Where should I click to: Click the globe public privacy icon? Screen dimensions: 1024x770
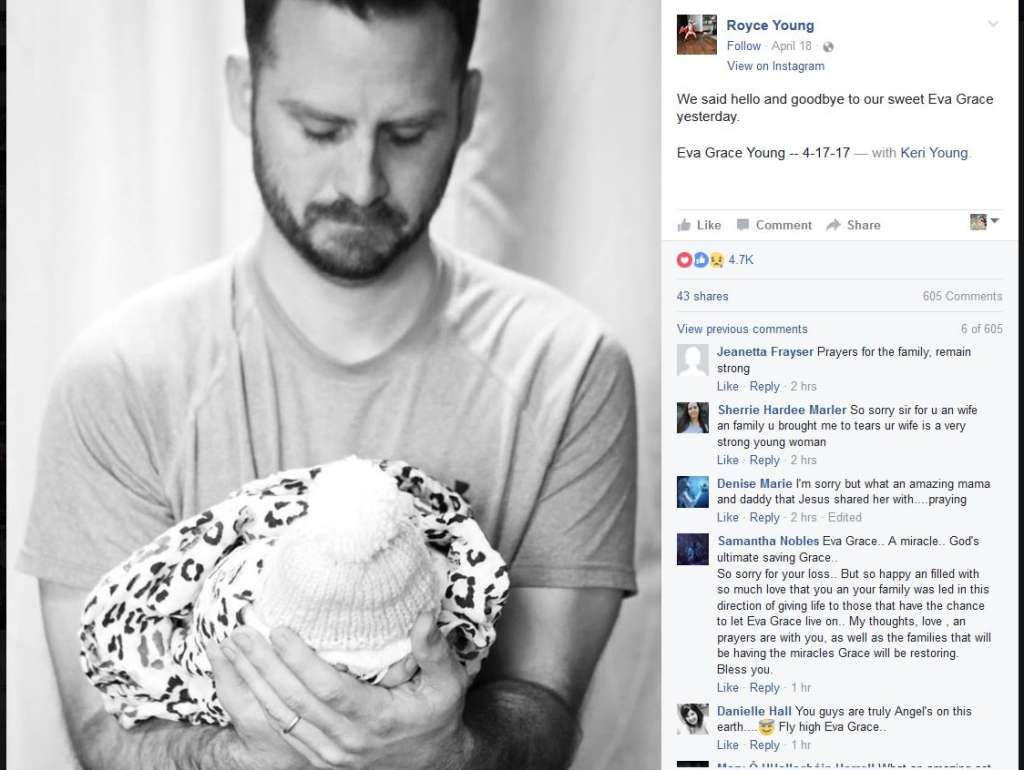click(828, 47)
